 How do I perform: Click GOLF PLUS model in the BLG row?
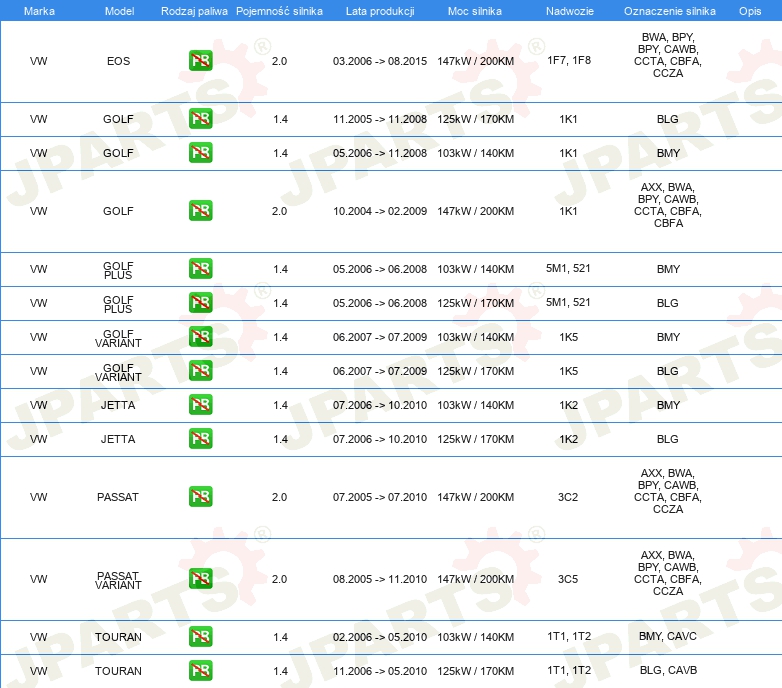[x=118, y=304]
